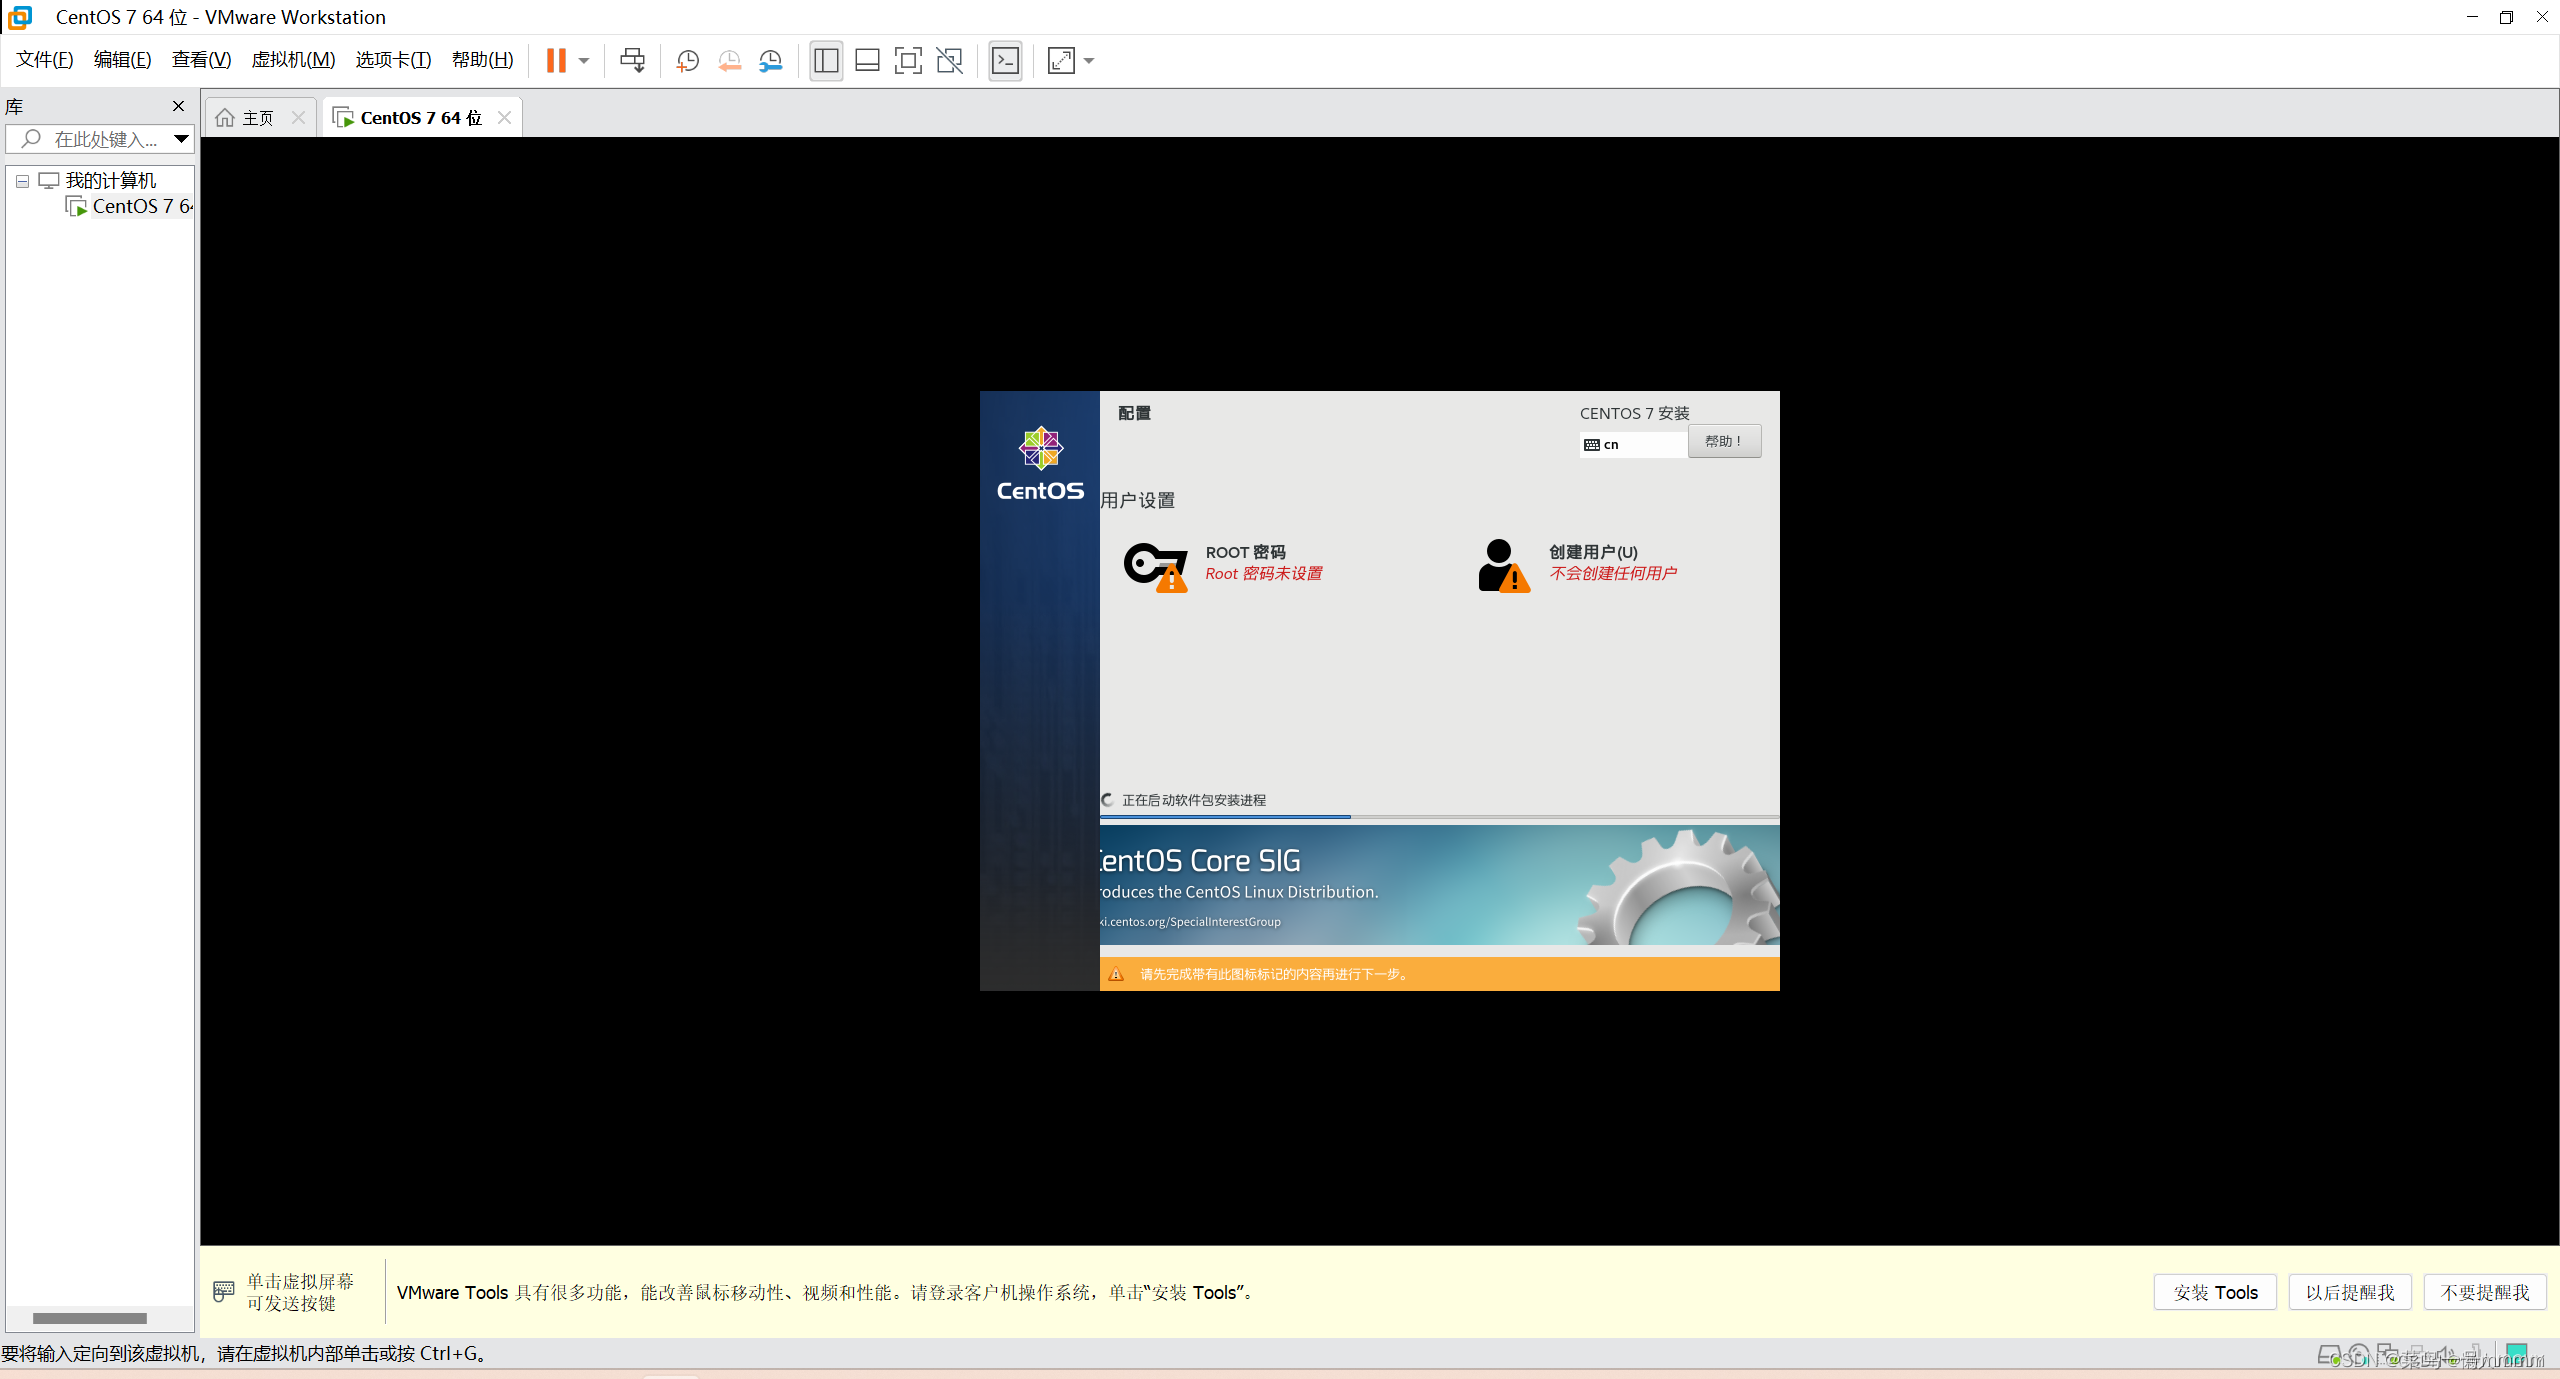Viewport: 2560px width, 1379px height.
Task: Open the dropdown next to suspend button
Action: tap(584, 60)
